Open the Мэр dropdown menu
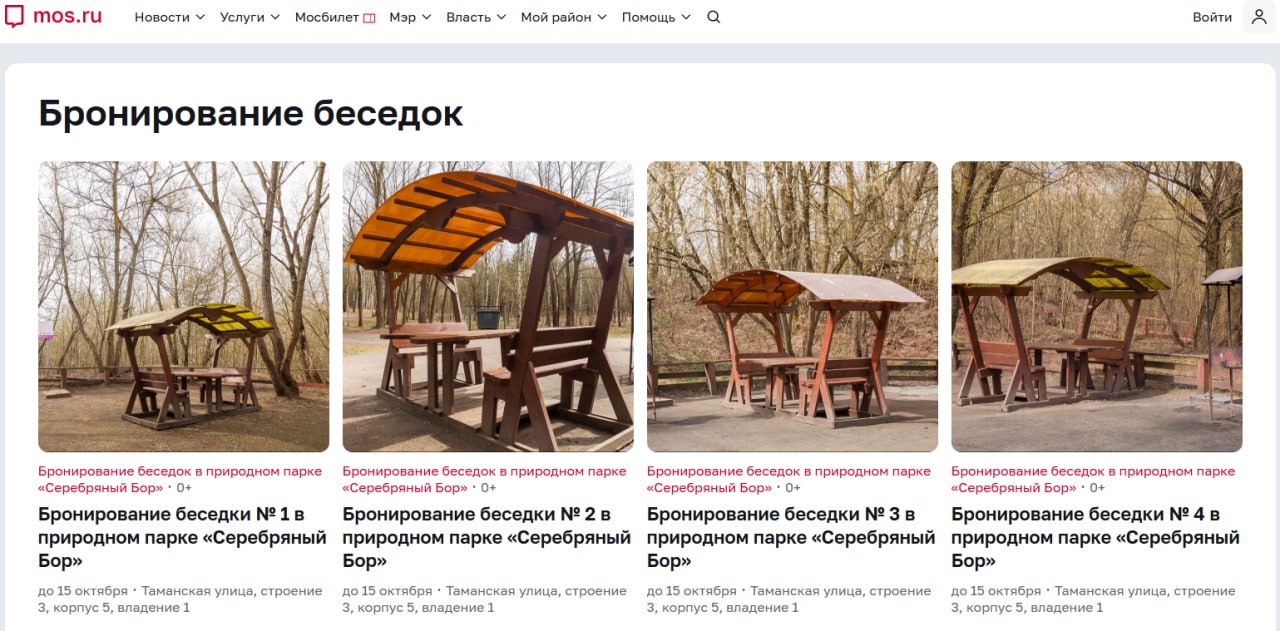 tap(411, 17)
